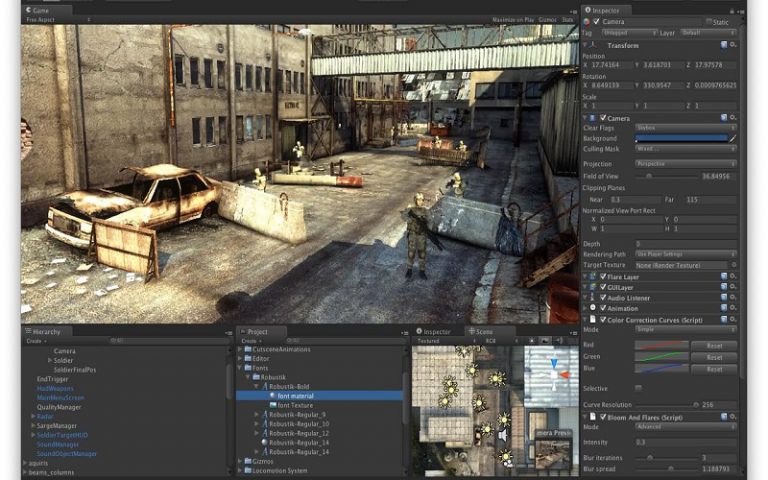Select the Hierarchy tab
The height and width of the screenshot is (480, 768).
(x=46, y=331)
